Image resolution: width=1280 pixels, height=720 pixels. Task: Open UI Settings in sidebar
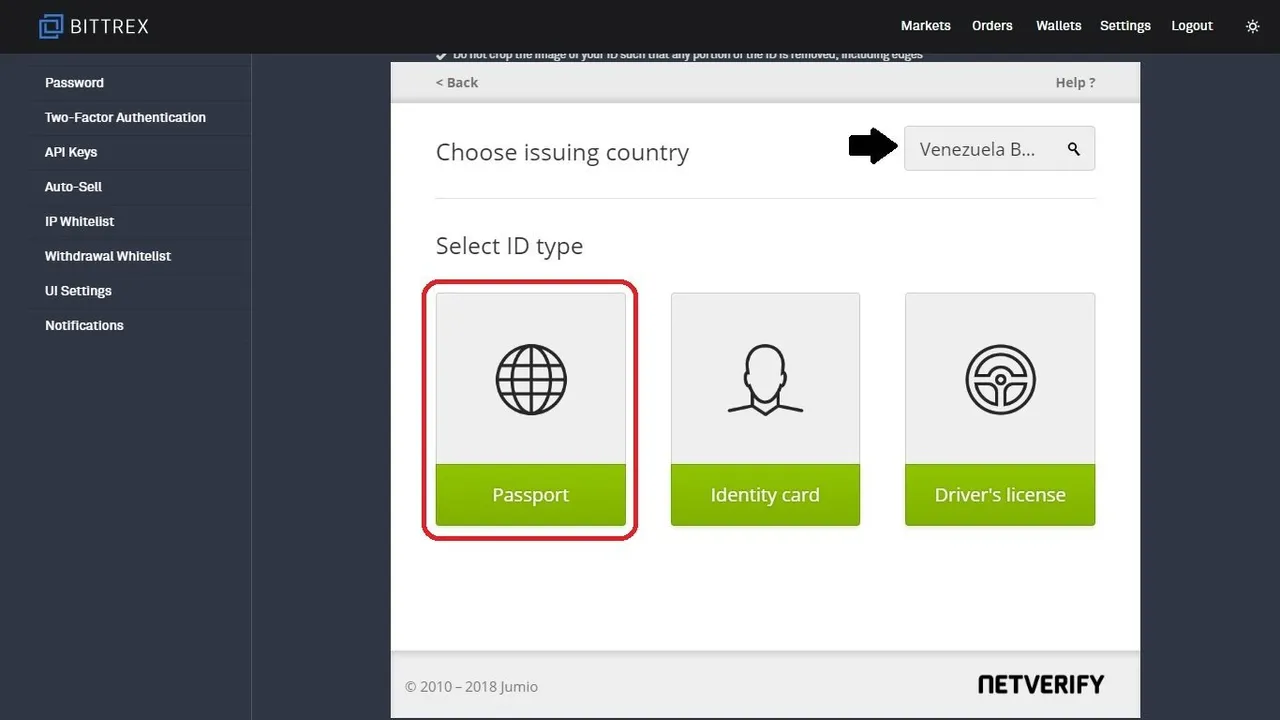pos(78,291)
